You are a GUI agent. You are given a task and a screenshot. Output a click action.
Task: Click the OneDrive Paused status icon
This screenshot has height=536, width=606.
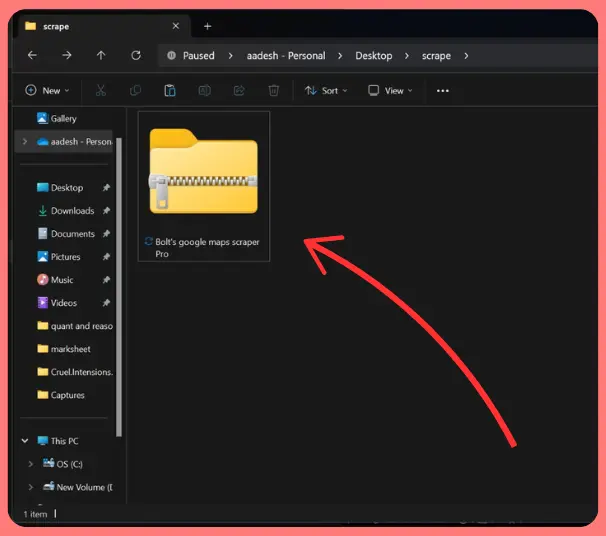[x=171, y=55]
